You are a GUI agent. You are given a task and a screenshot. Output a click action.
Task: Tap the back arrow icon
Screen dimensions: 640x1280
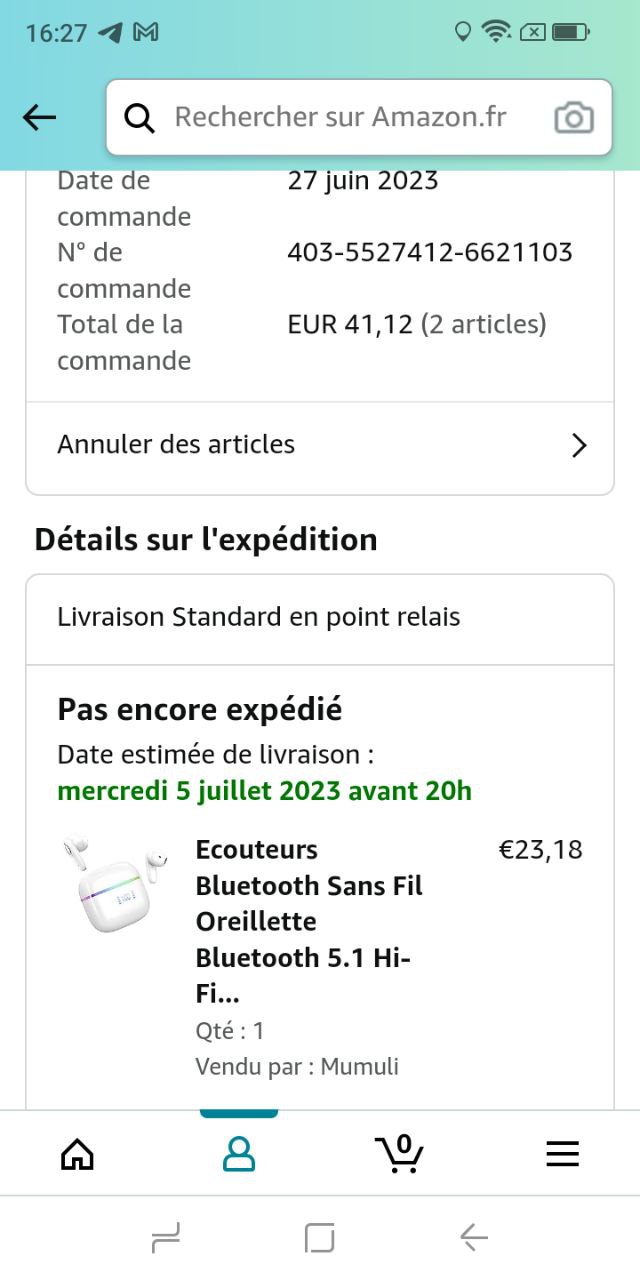click(40, 118)
